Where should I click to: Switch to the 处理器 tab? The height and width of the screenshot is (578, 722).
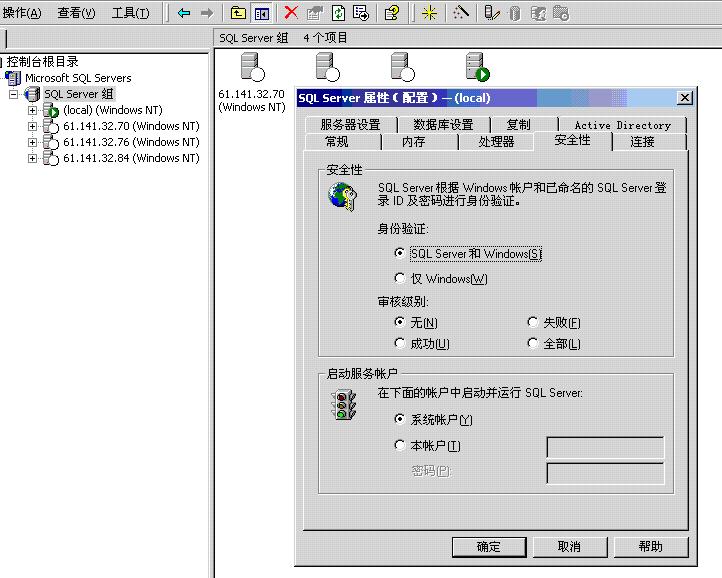(496, 142)
